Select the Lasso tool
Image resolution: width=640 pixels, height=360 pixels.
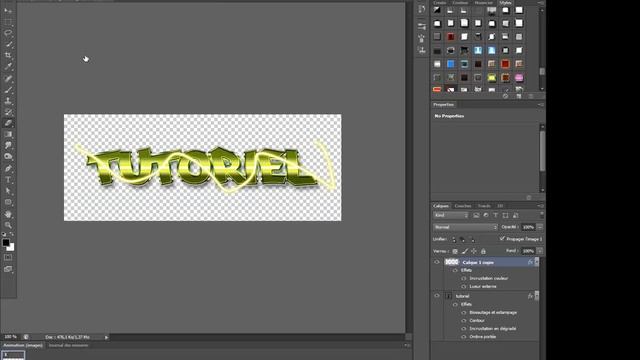(8, 33)
